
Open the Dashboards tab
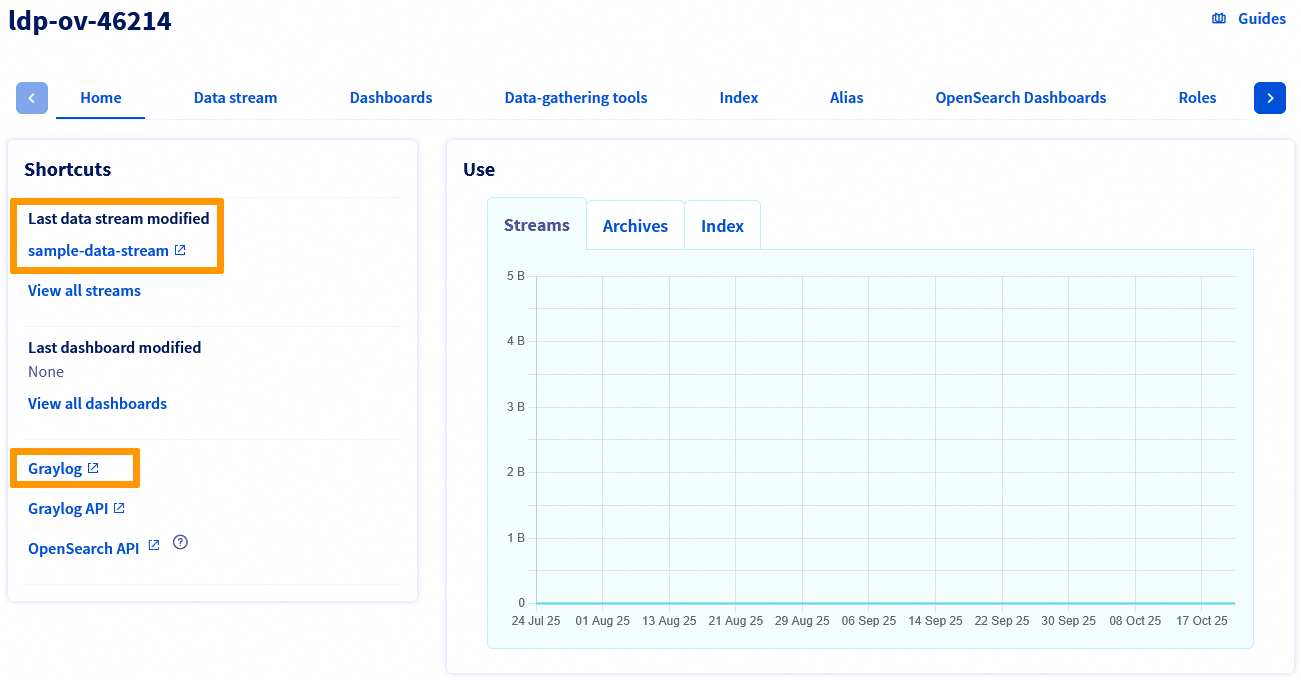point(390,97)
